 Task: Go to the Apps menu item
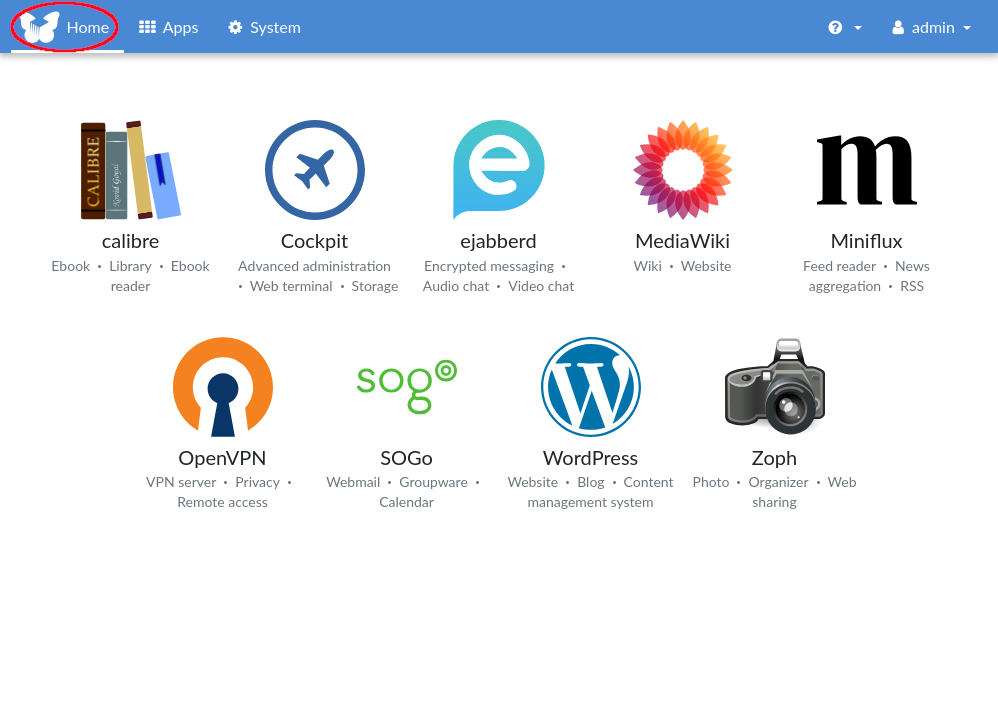coord(168,28)
